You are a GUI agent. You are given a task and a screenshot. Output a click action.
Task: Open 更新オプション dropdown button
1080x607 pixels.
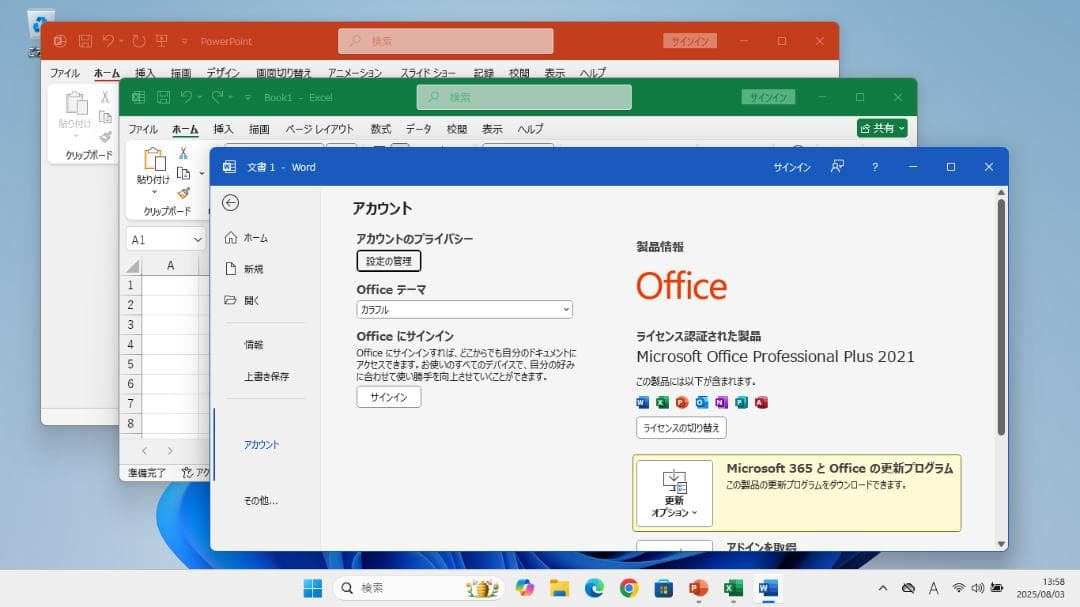[x=674, y=493]
